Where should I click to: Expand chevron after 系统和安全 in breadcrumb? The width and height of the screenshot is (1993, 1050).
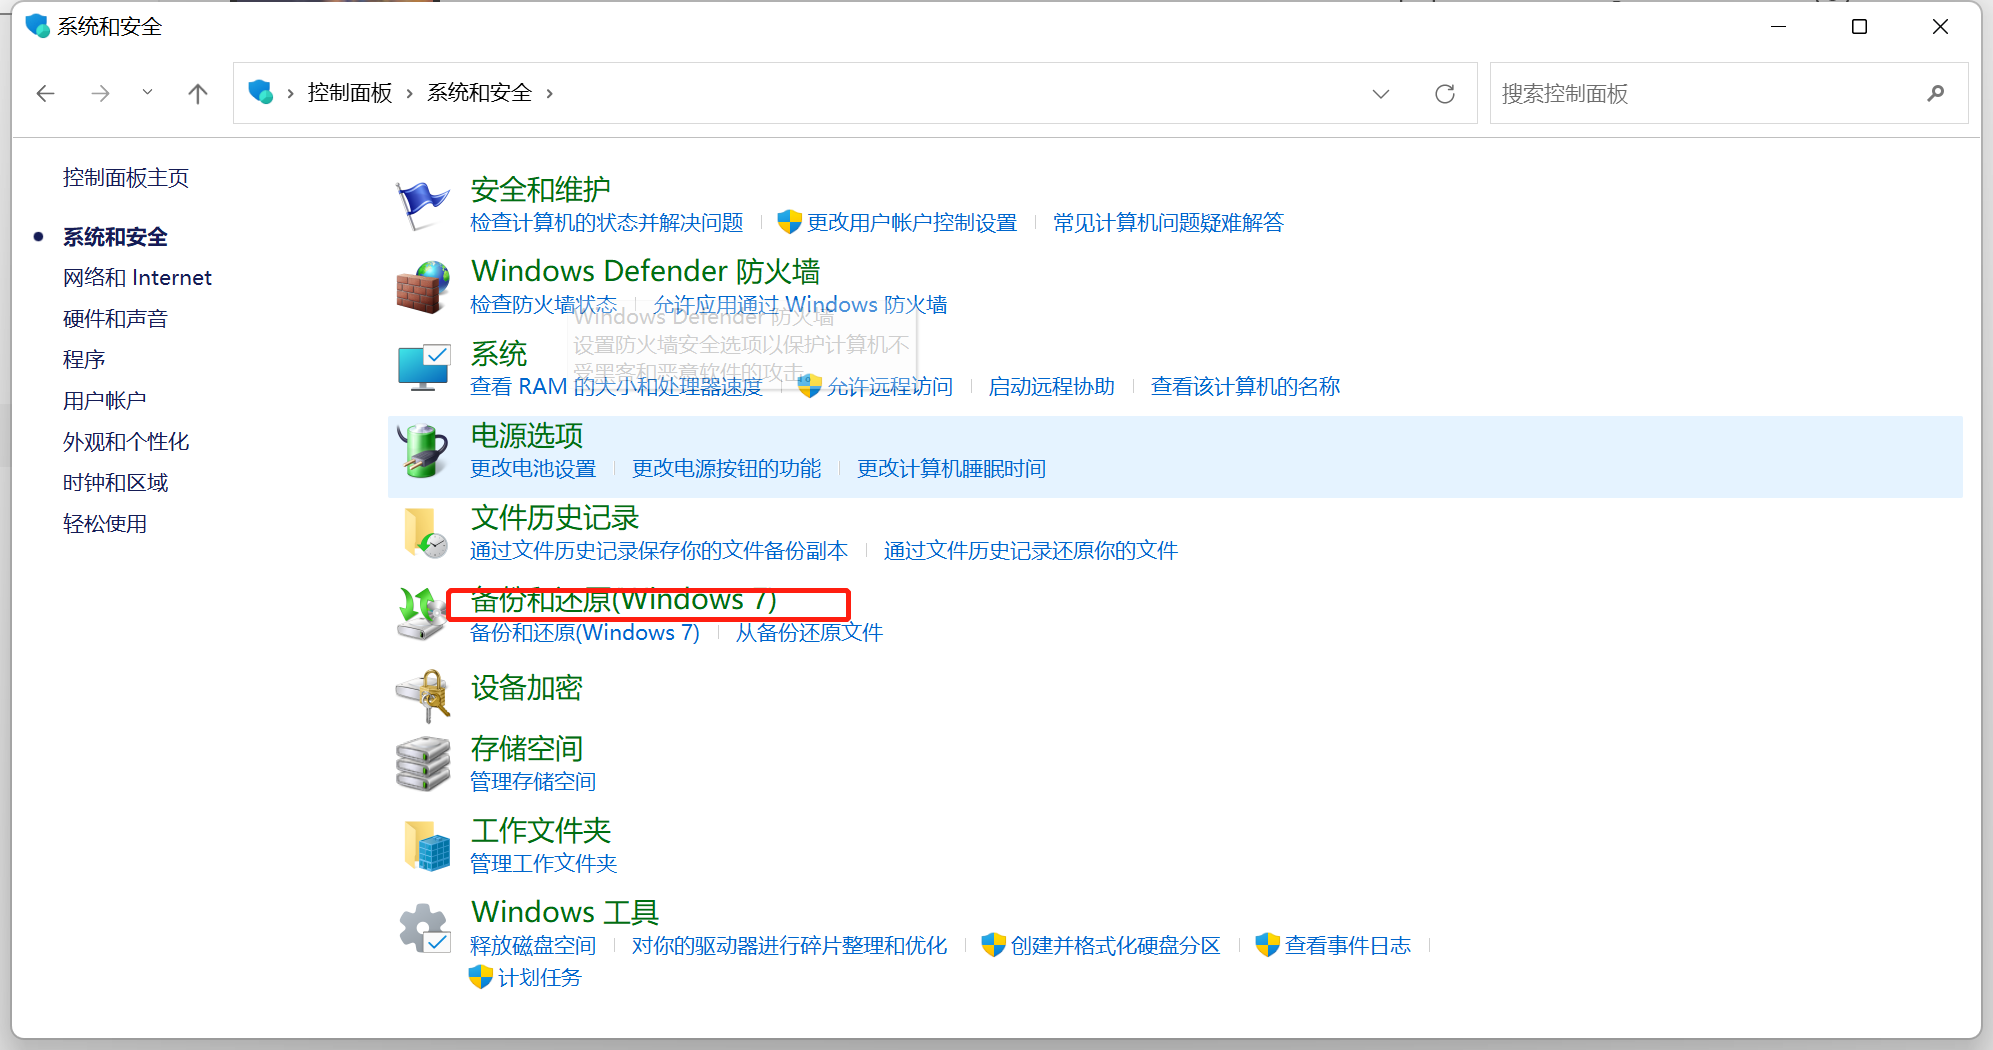click(x=549, y=93)
